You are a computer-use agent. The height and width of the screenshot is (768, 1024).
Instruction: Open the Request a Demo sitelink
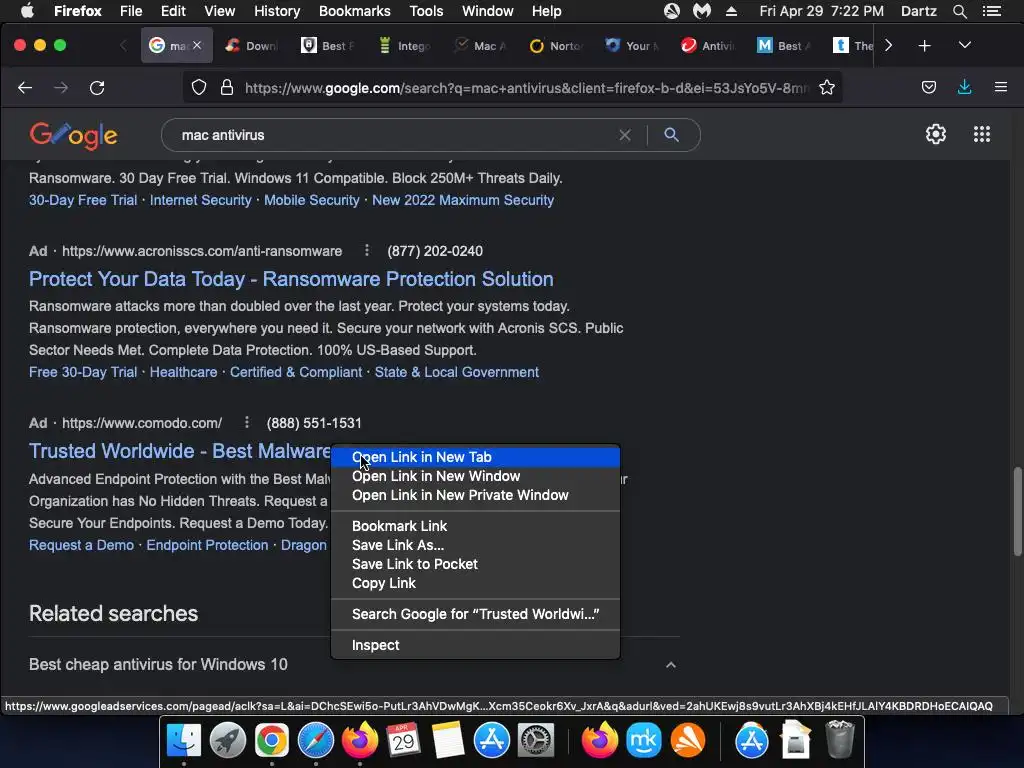pos(81,545)
